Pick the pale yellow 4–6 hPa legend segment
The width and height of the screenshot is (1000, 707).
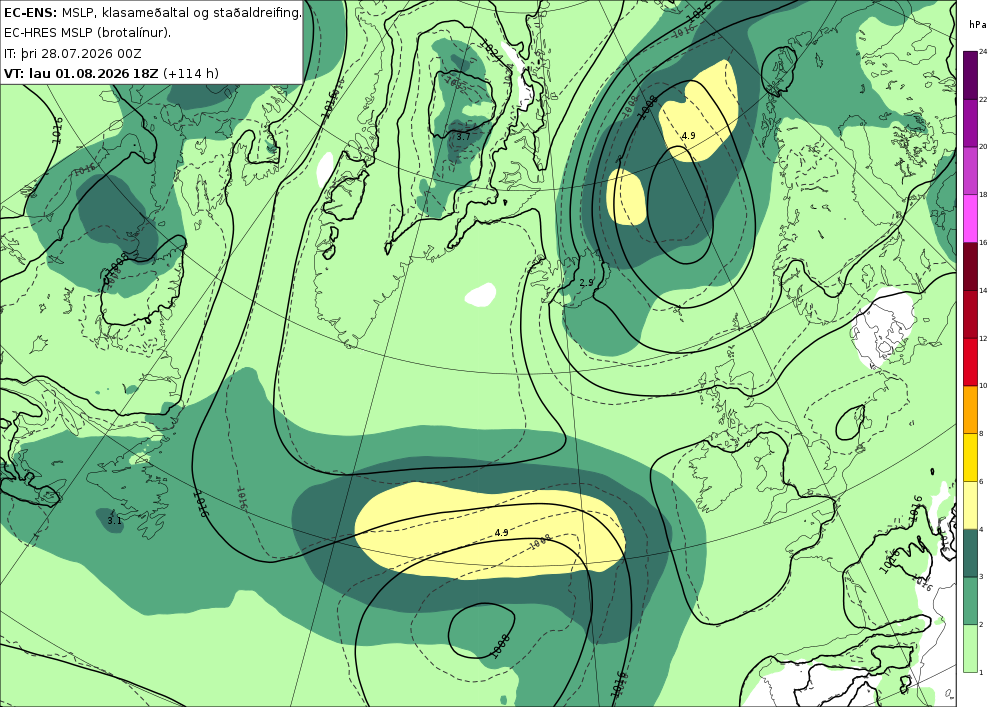(971, 505)
